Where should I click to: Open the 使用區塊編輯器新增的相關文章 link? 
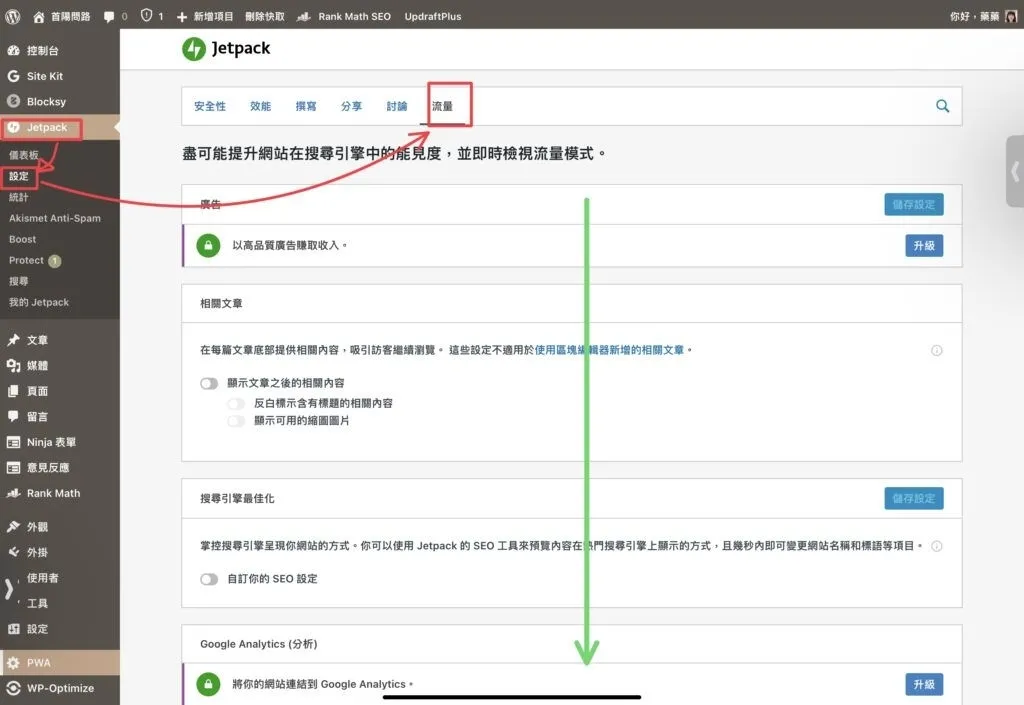tap(609, 351)
